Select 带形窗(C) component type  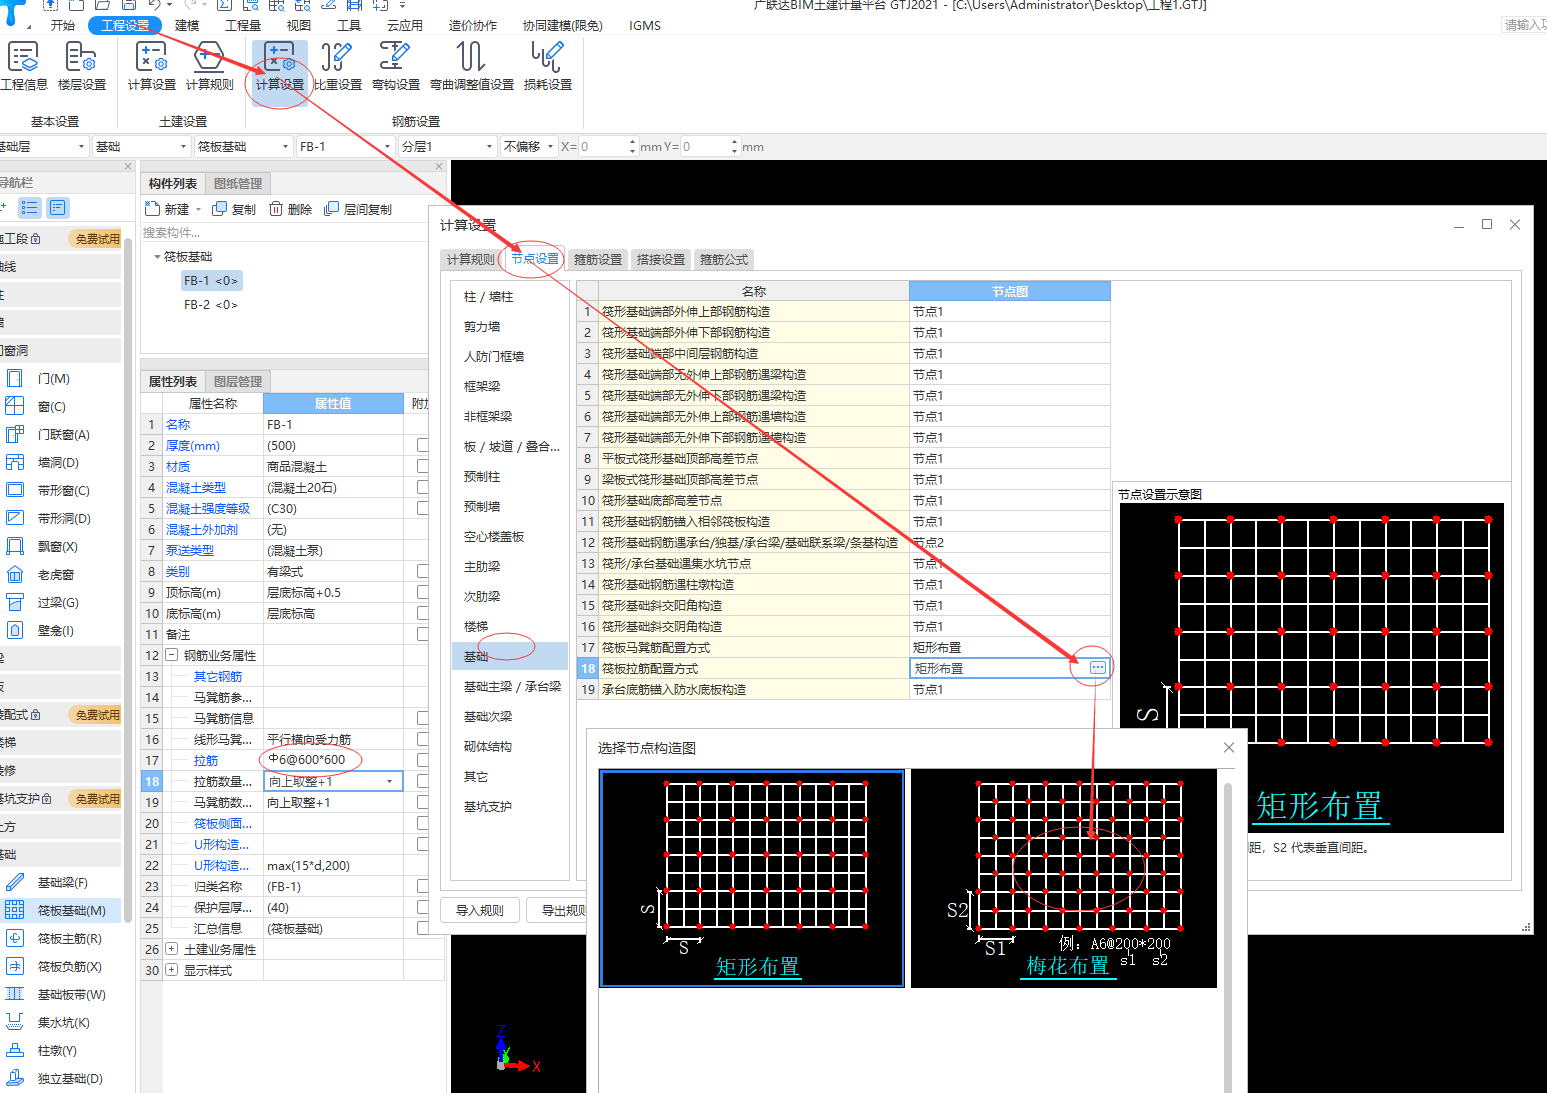[x=50, y=491]
